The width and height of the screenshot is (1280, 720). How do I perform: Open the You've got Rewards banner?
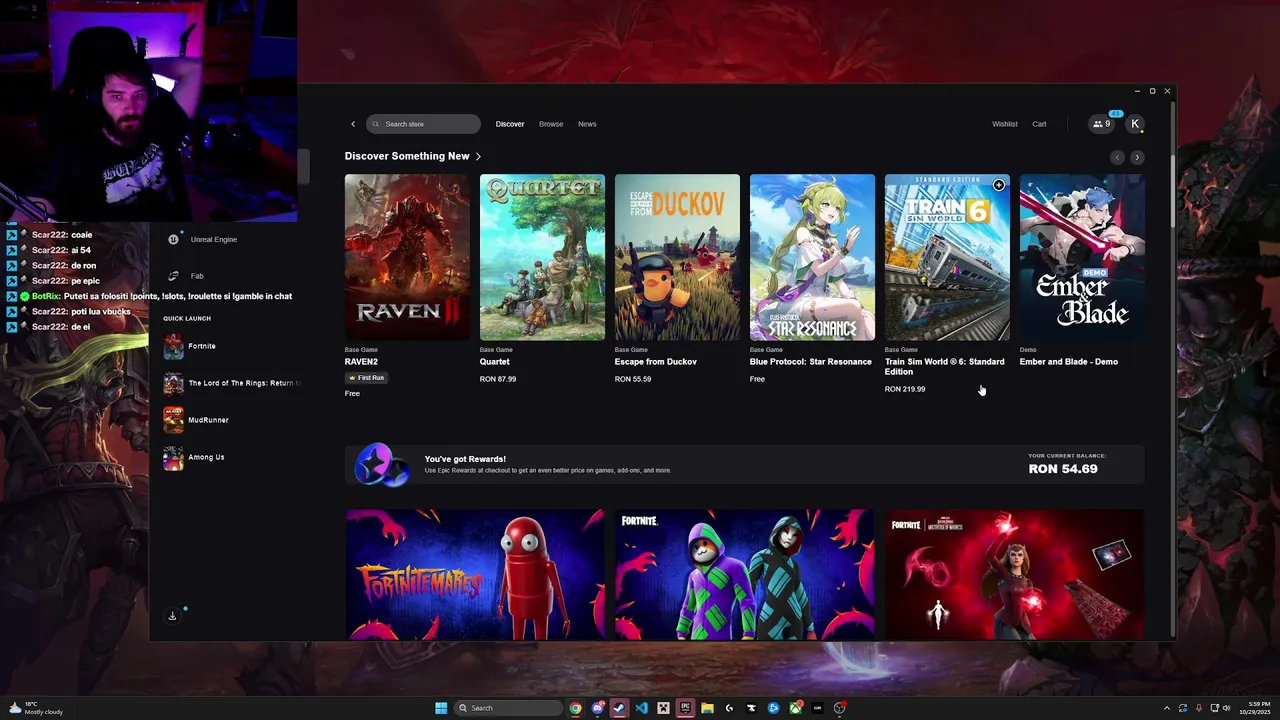coord(745,465)
